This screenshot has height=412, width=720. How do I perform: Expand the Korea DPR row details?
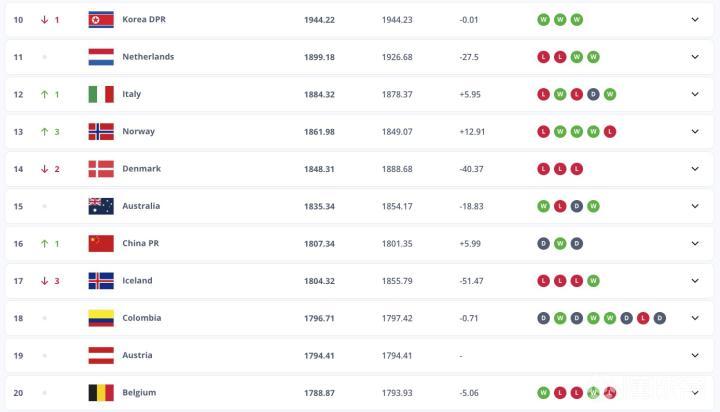[695, 19]
